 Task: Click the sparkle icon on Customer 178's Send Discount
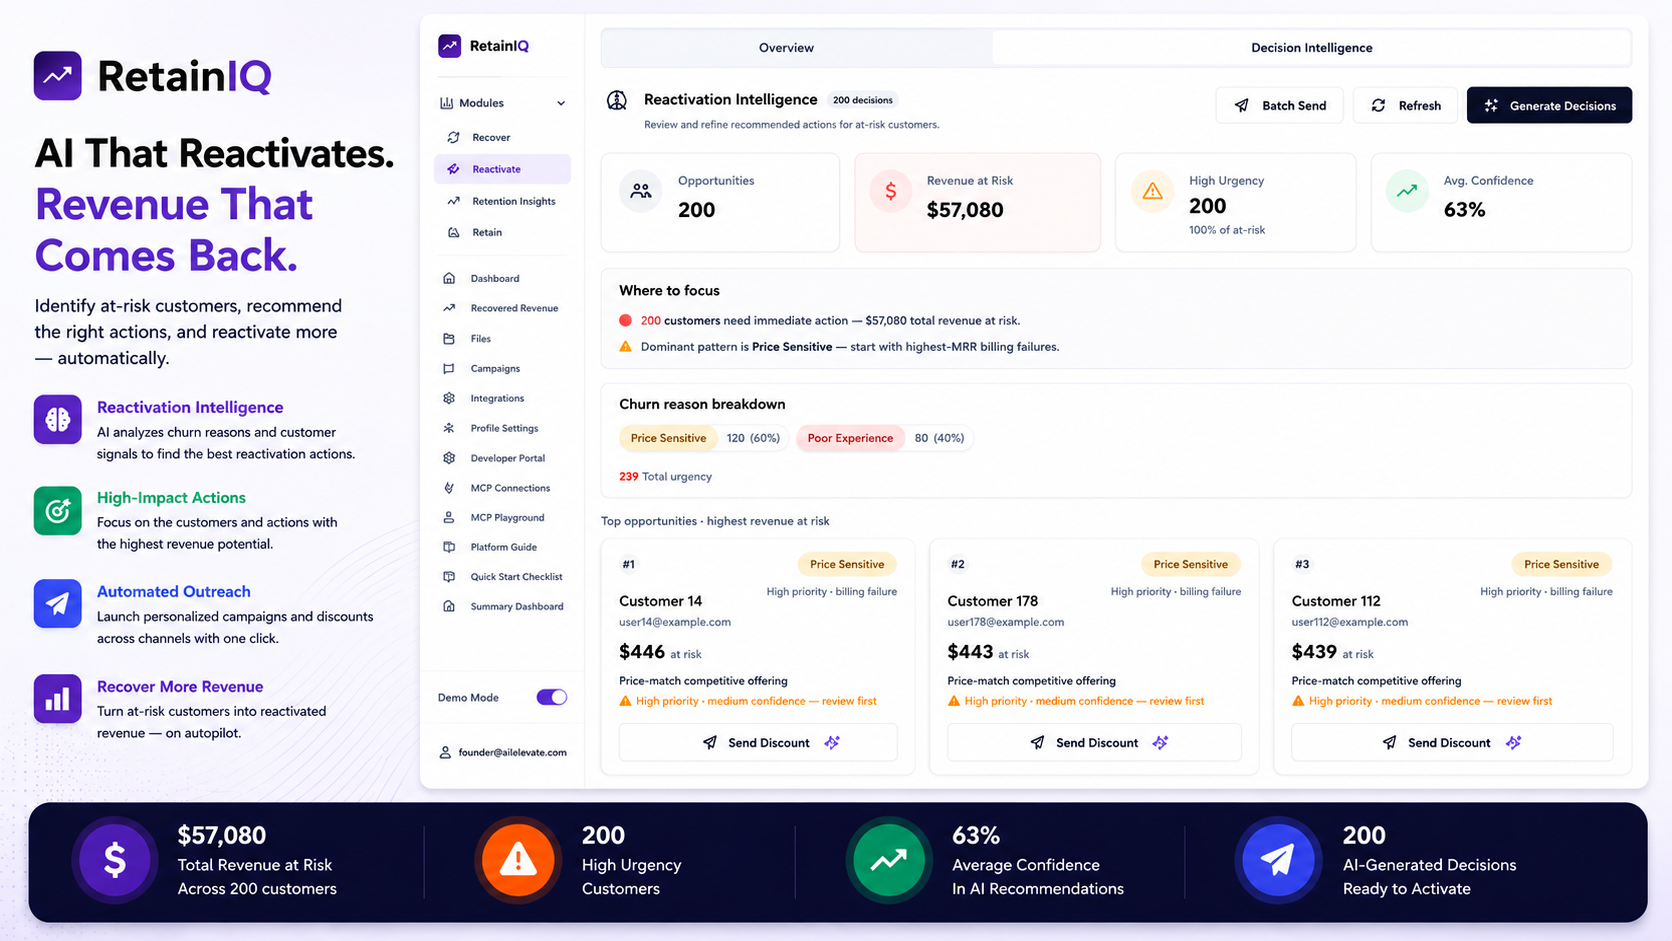click(x=1160, y=742)
